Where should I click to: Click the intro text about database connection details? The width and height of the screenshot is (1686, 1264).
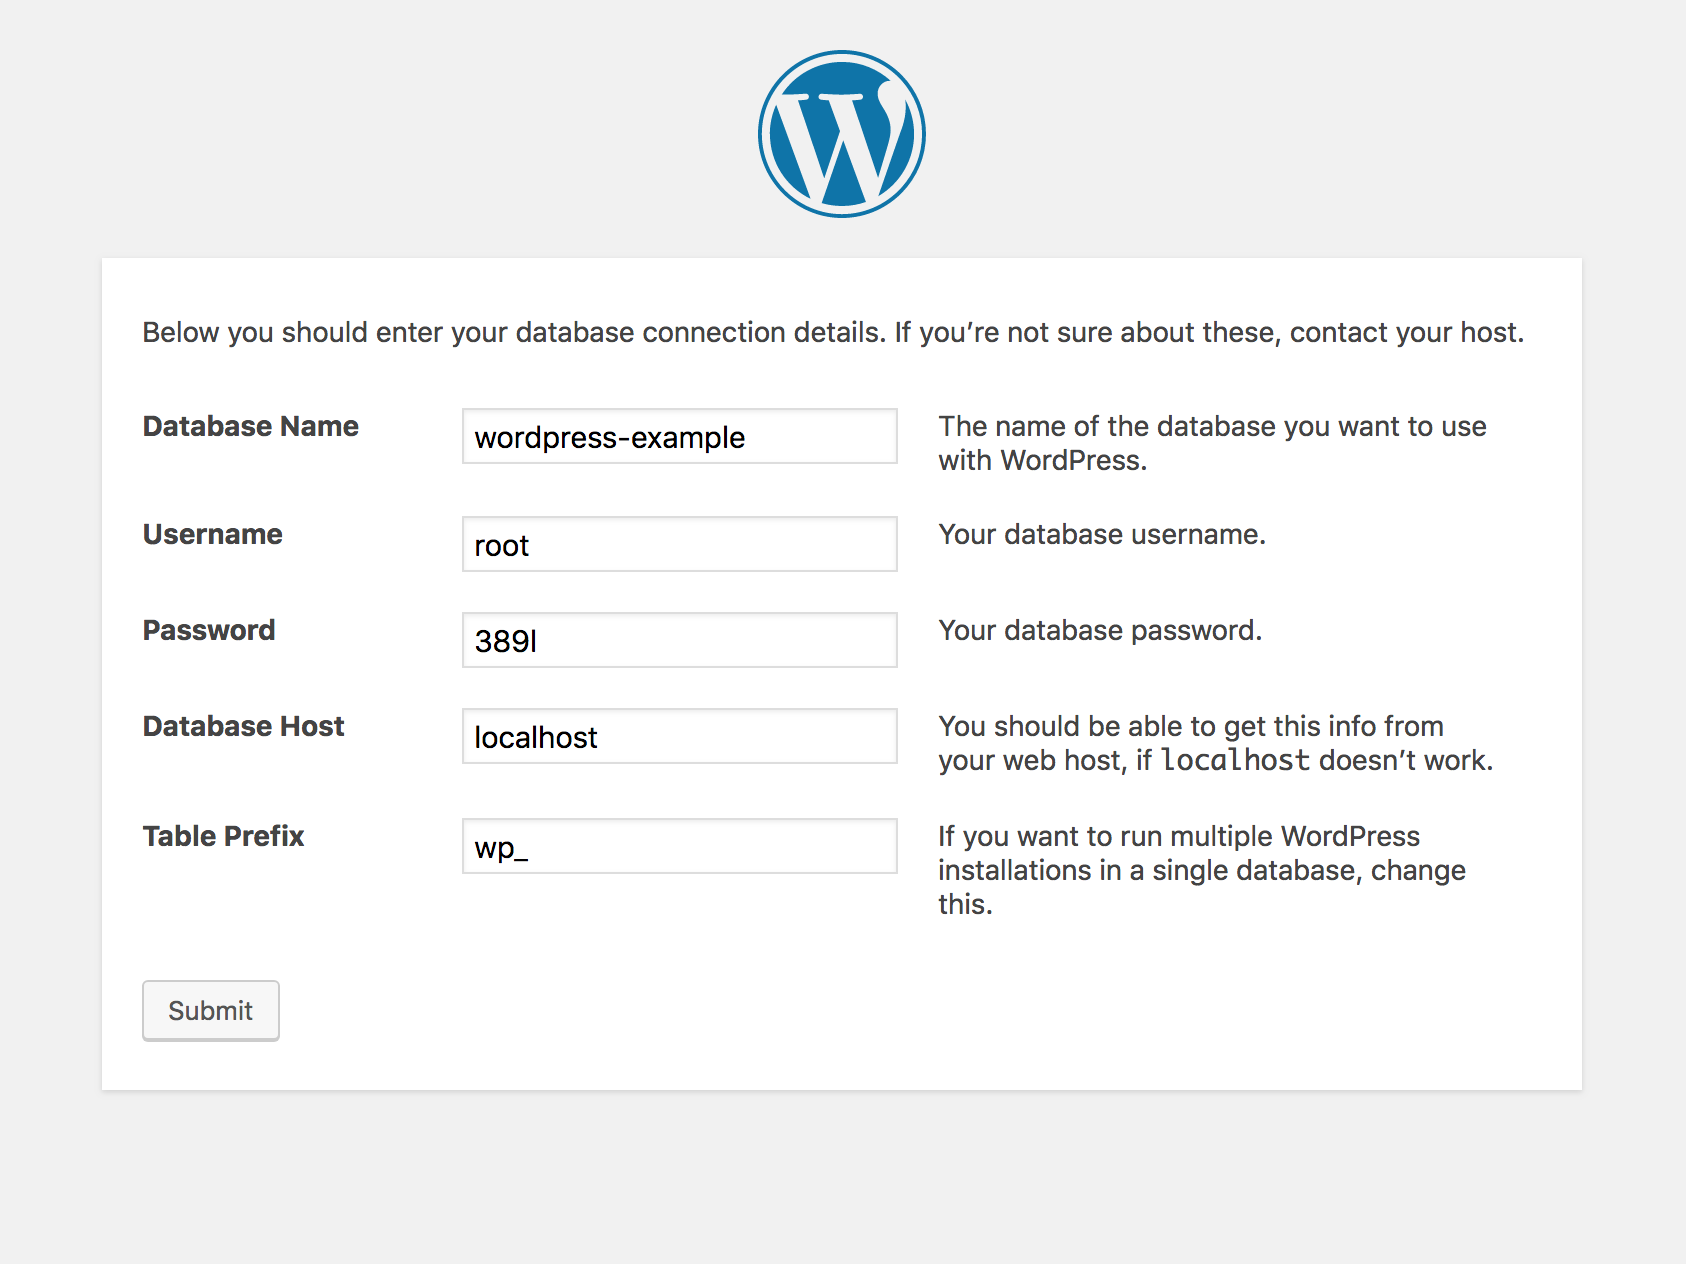(832, 333)
